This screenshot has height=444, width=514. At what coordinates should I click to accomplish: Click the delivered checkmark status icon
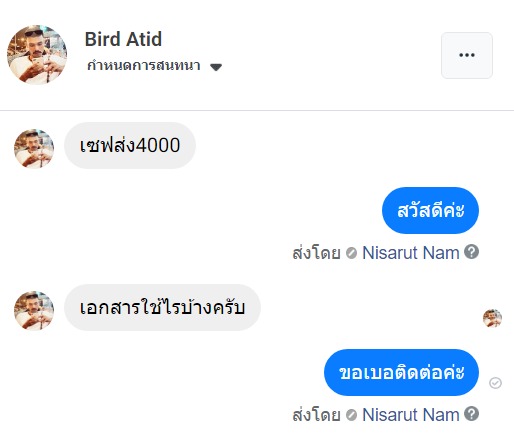pyautogui.click(x=495, y=383)
